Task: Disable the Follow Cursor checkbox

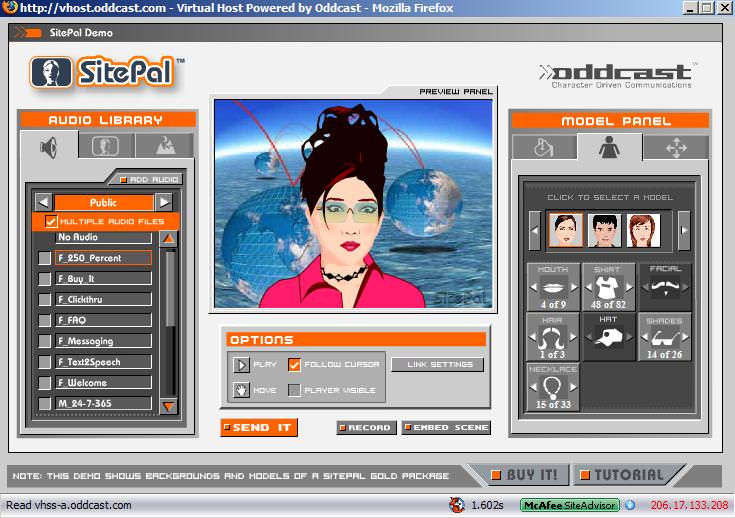Action: 294,365
